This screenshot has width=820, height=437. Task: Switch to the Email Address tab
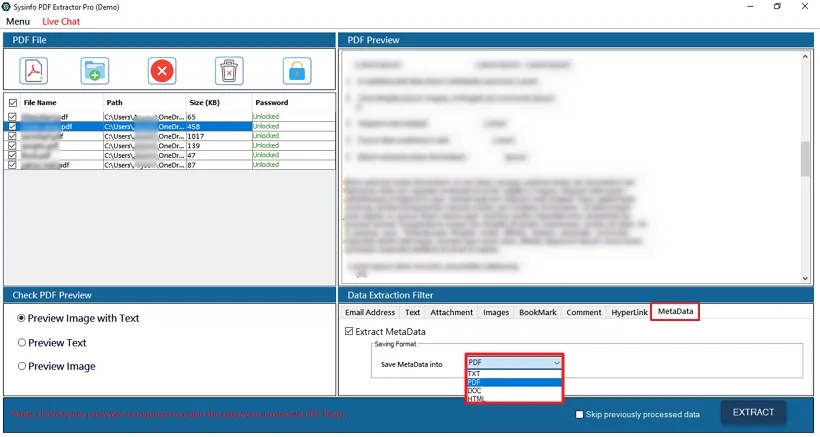tap(370, 312)
